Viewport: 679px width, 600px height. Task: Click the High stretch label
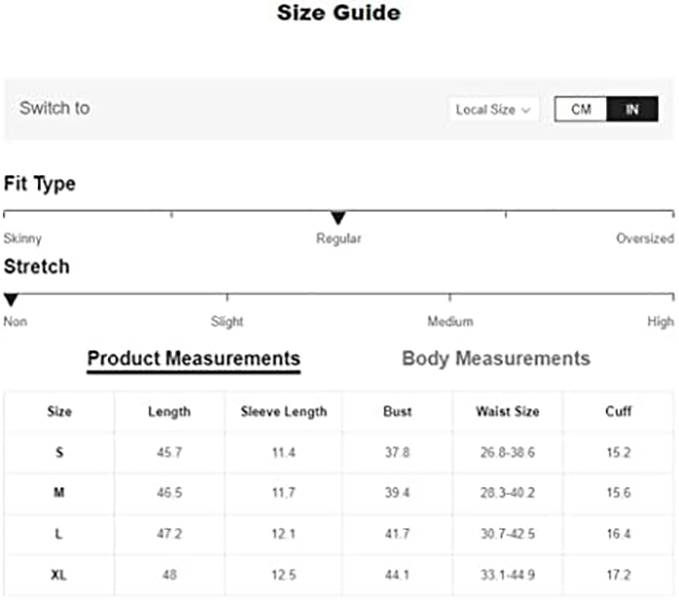[660, 322]
